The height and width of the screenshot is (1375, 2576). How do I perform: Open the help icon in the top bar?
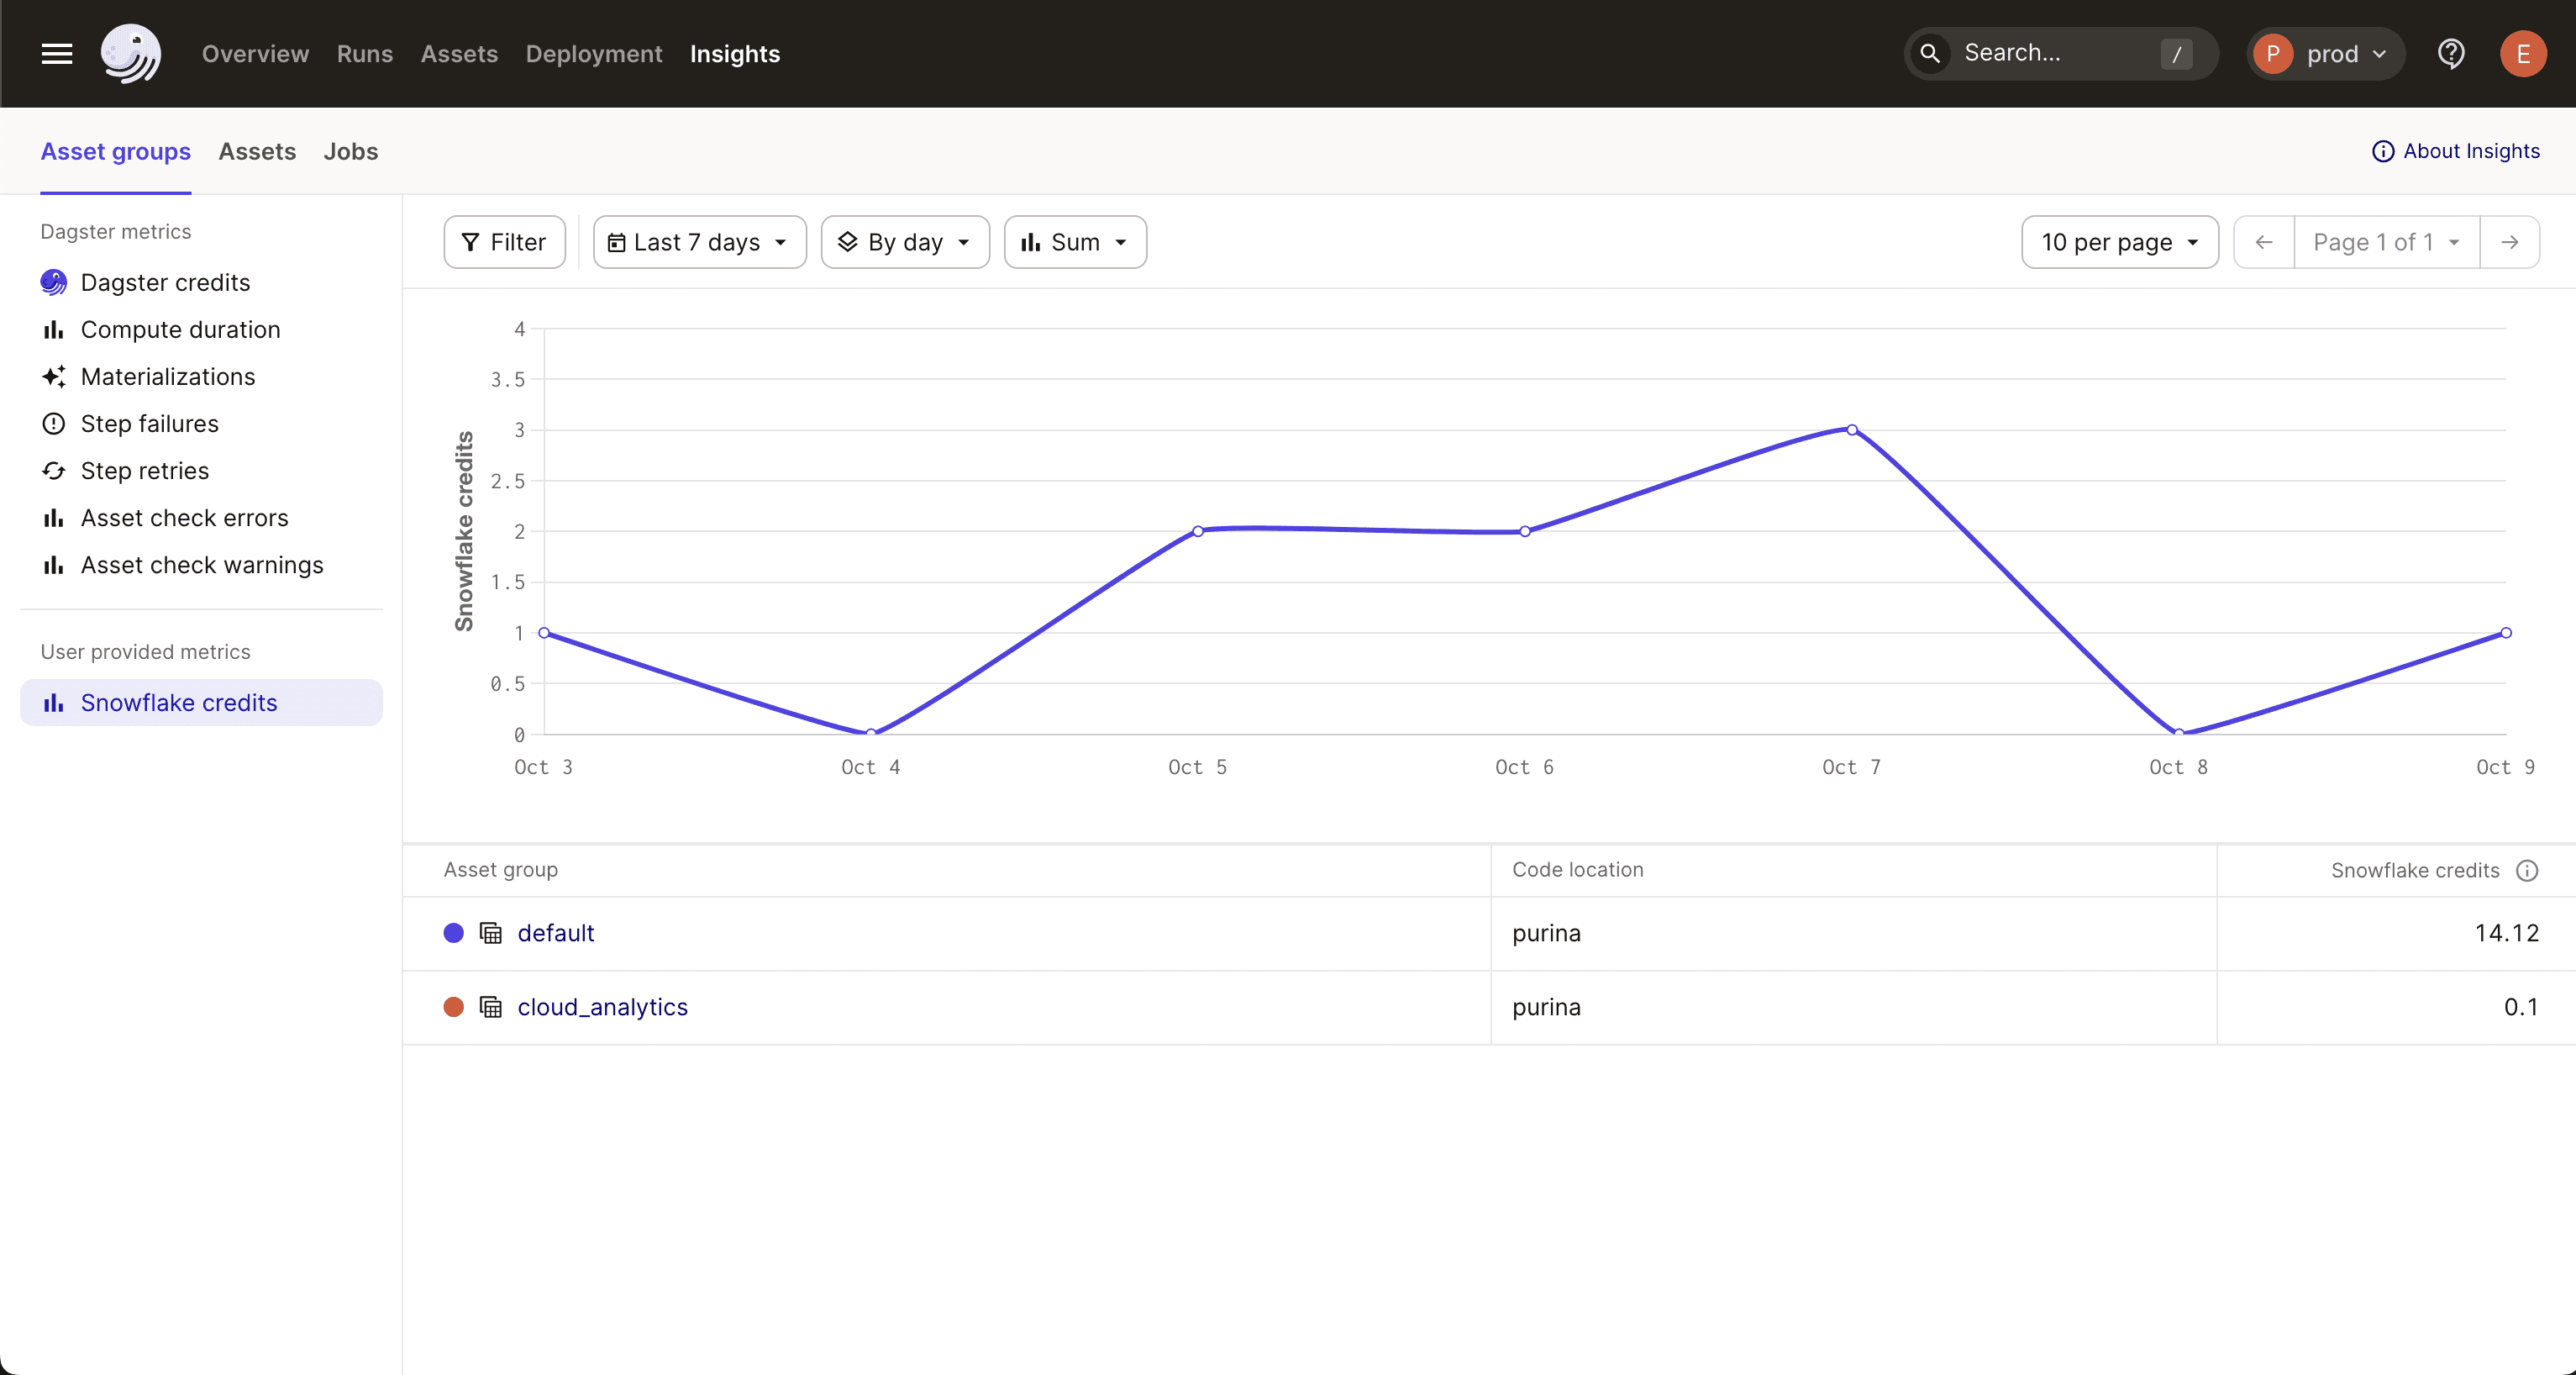(2452, 53)
